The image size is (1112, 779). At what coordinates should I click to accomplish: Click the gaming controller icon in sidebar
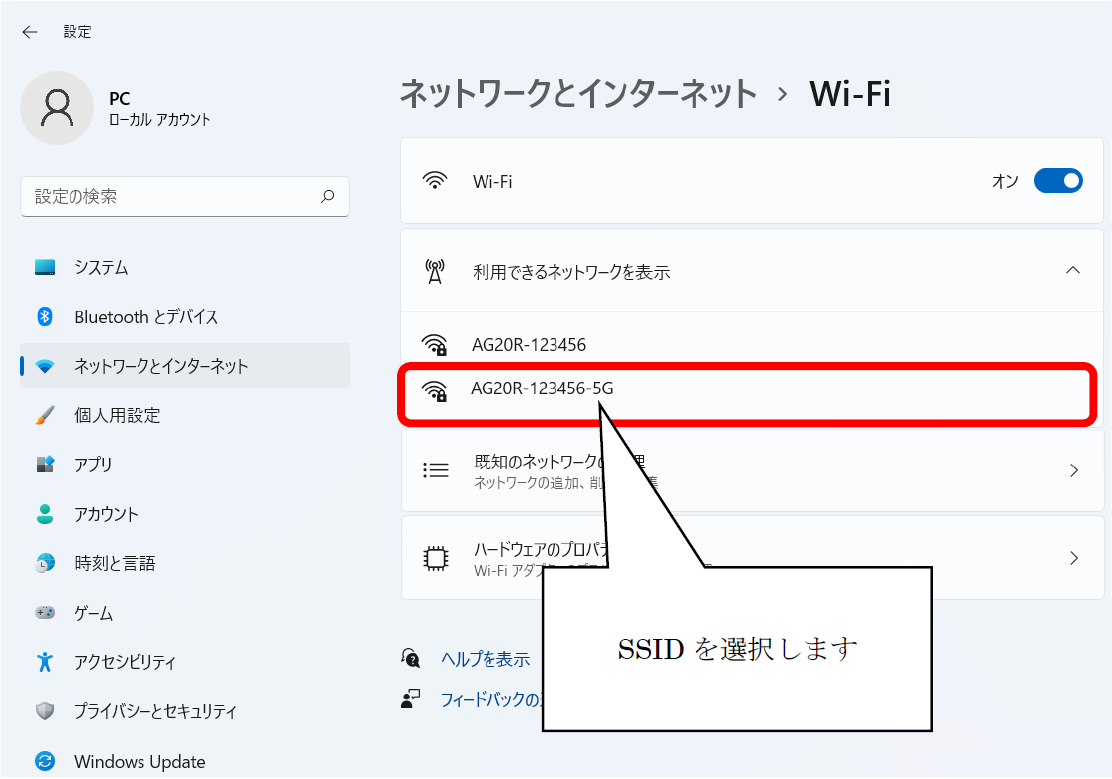(44, 613)
